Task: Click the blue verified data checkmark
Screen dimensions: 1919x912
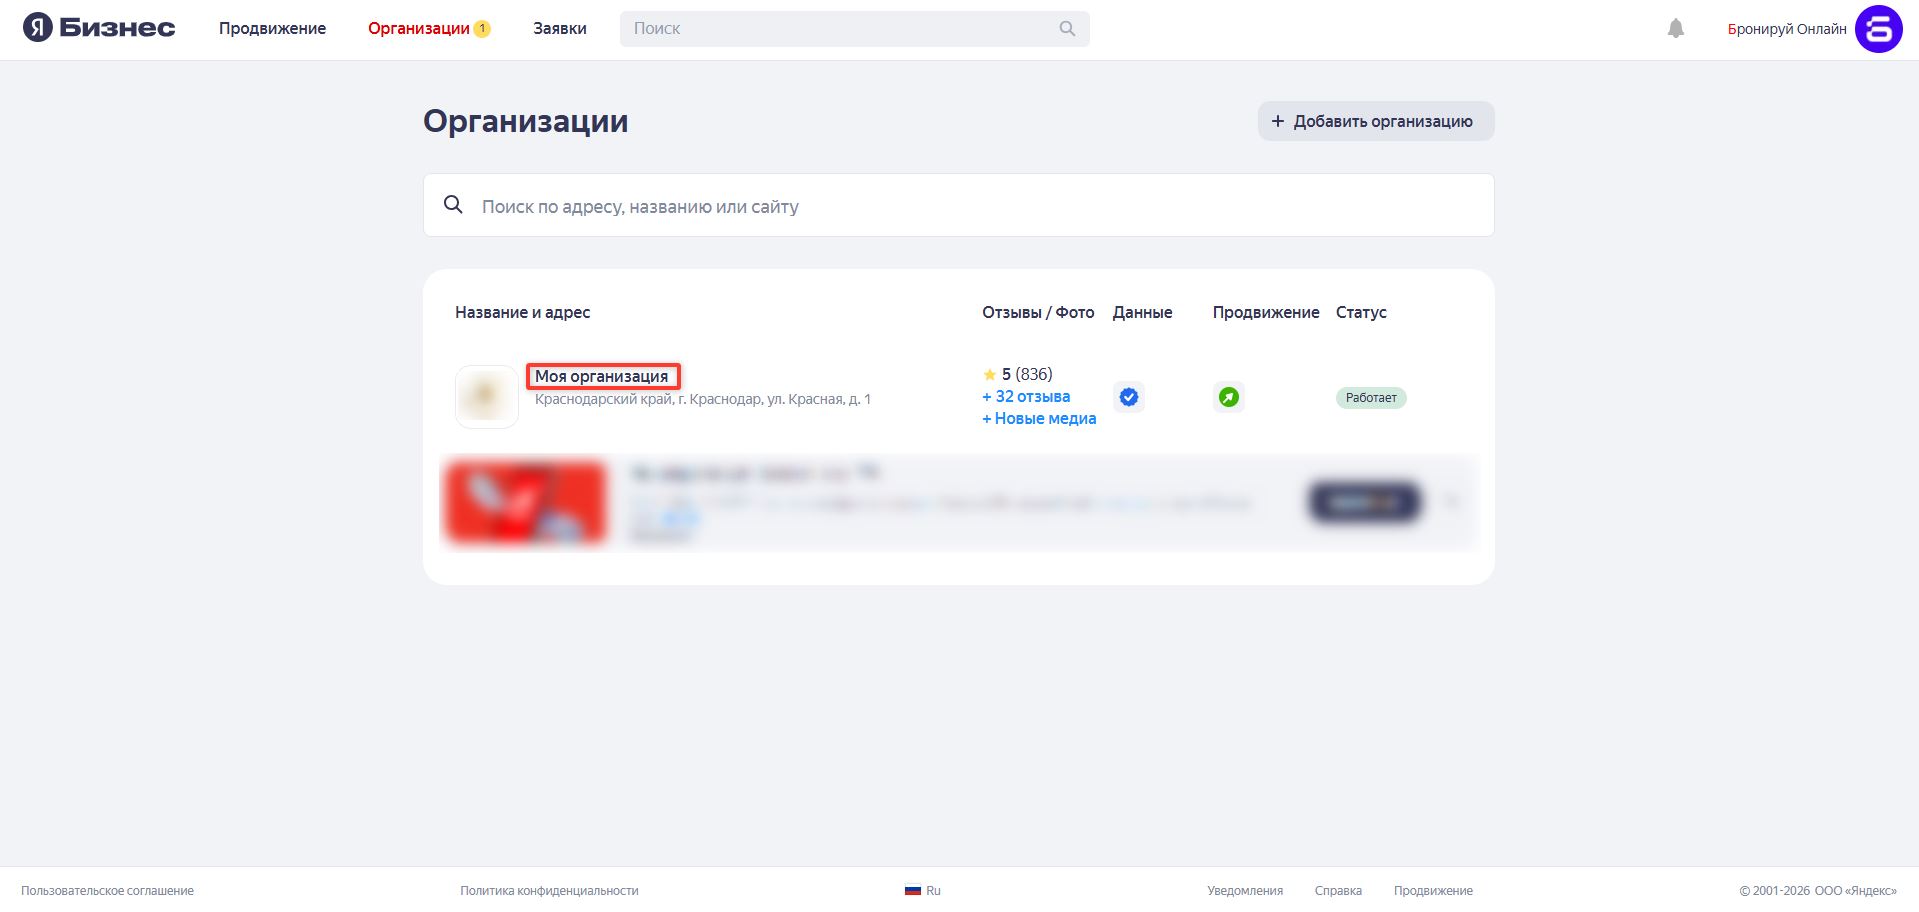Action: [x=1128, y=397]
